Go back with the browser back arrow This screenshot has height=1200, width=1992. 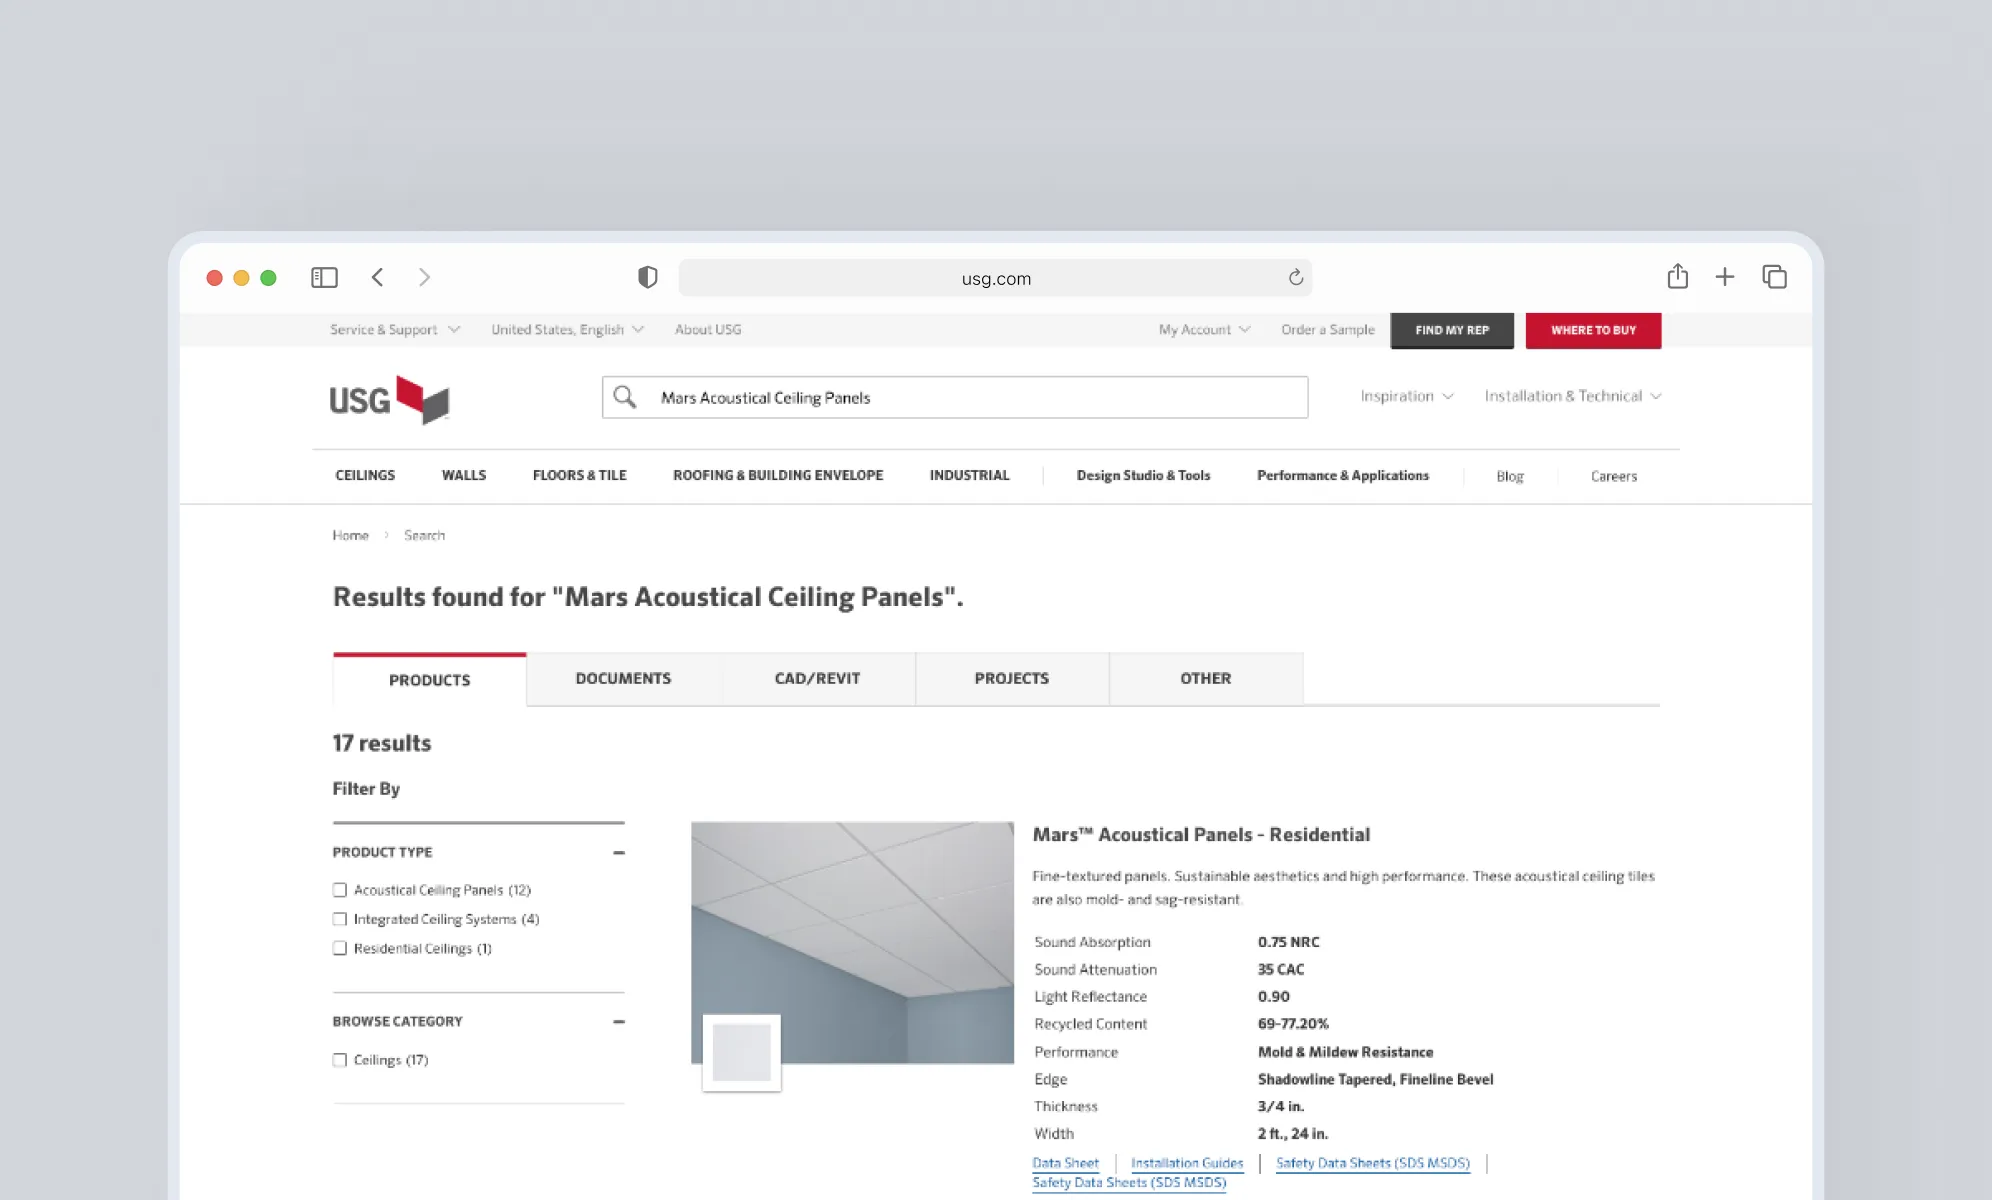click(377, 278)
